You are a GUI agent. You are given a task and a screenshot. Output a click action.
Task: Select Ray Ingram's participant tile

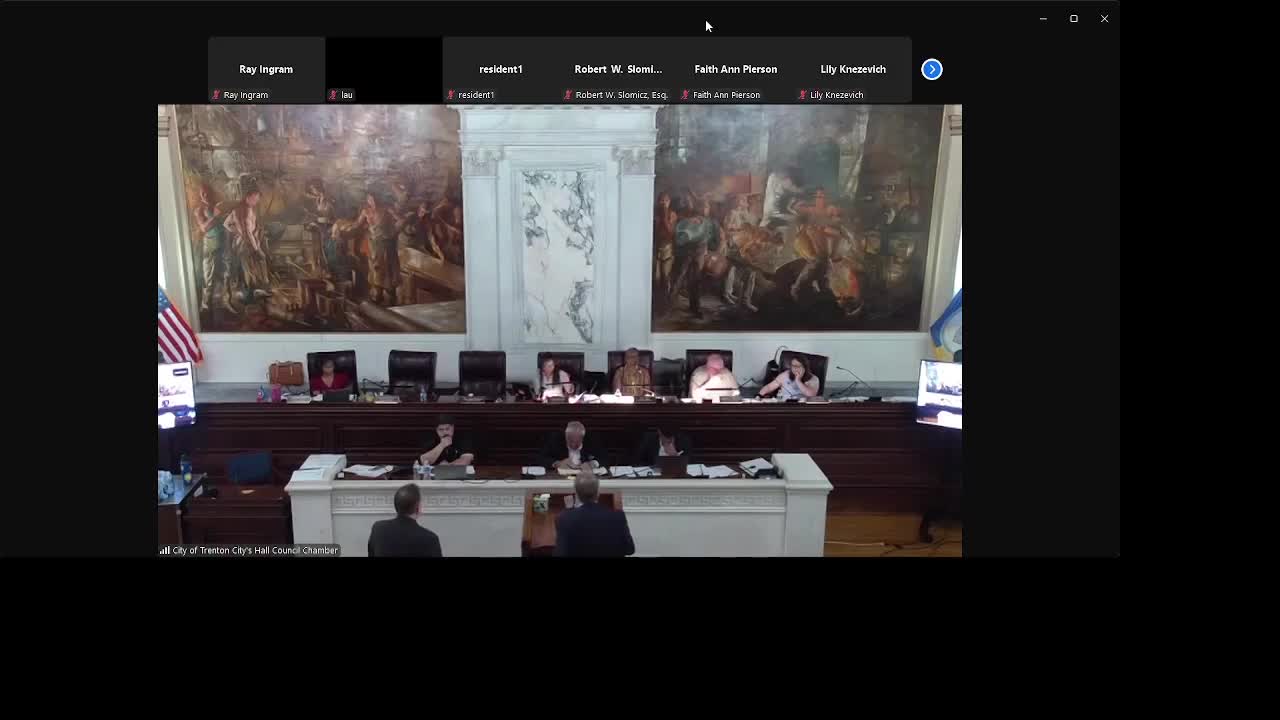[266, 69]
